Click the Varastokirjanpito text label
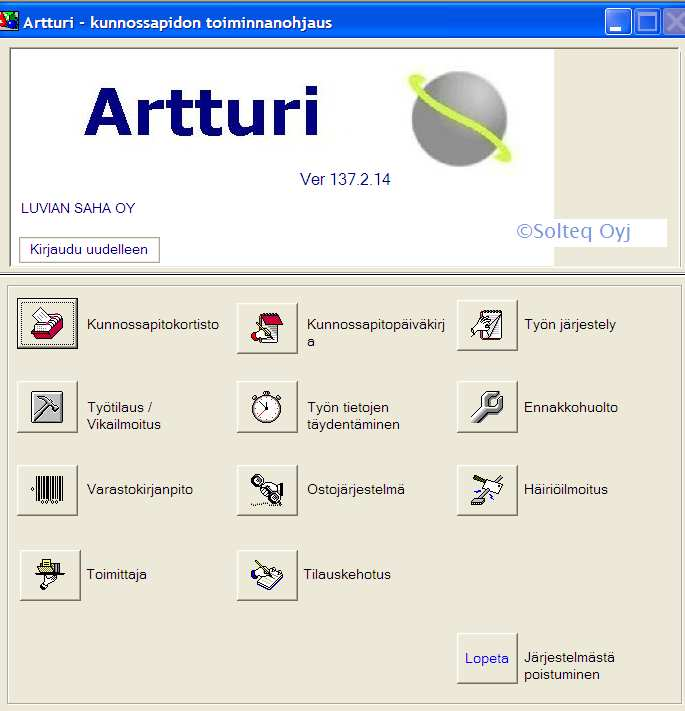The image size is (685, 711). tap(140, 489)
